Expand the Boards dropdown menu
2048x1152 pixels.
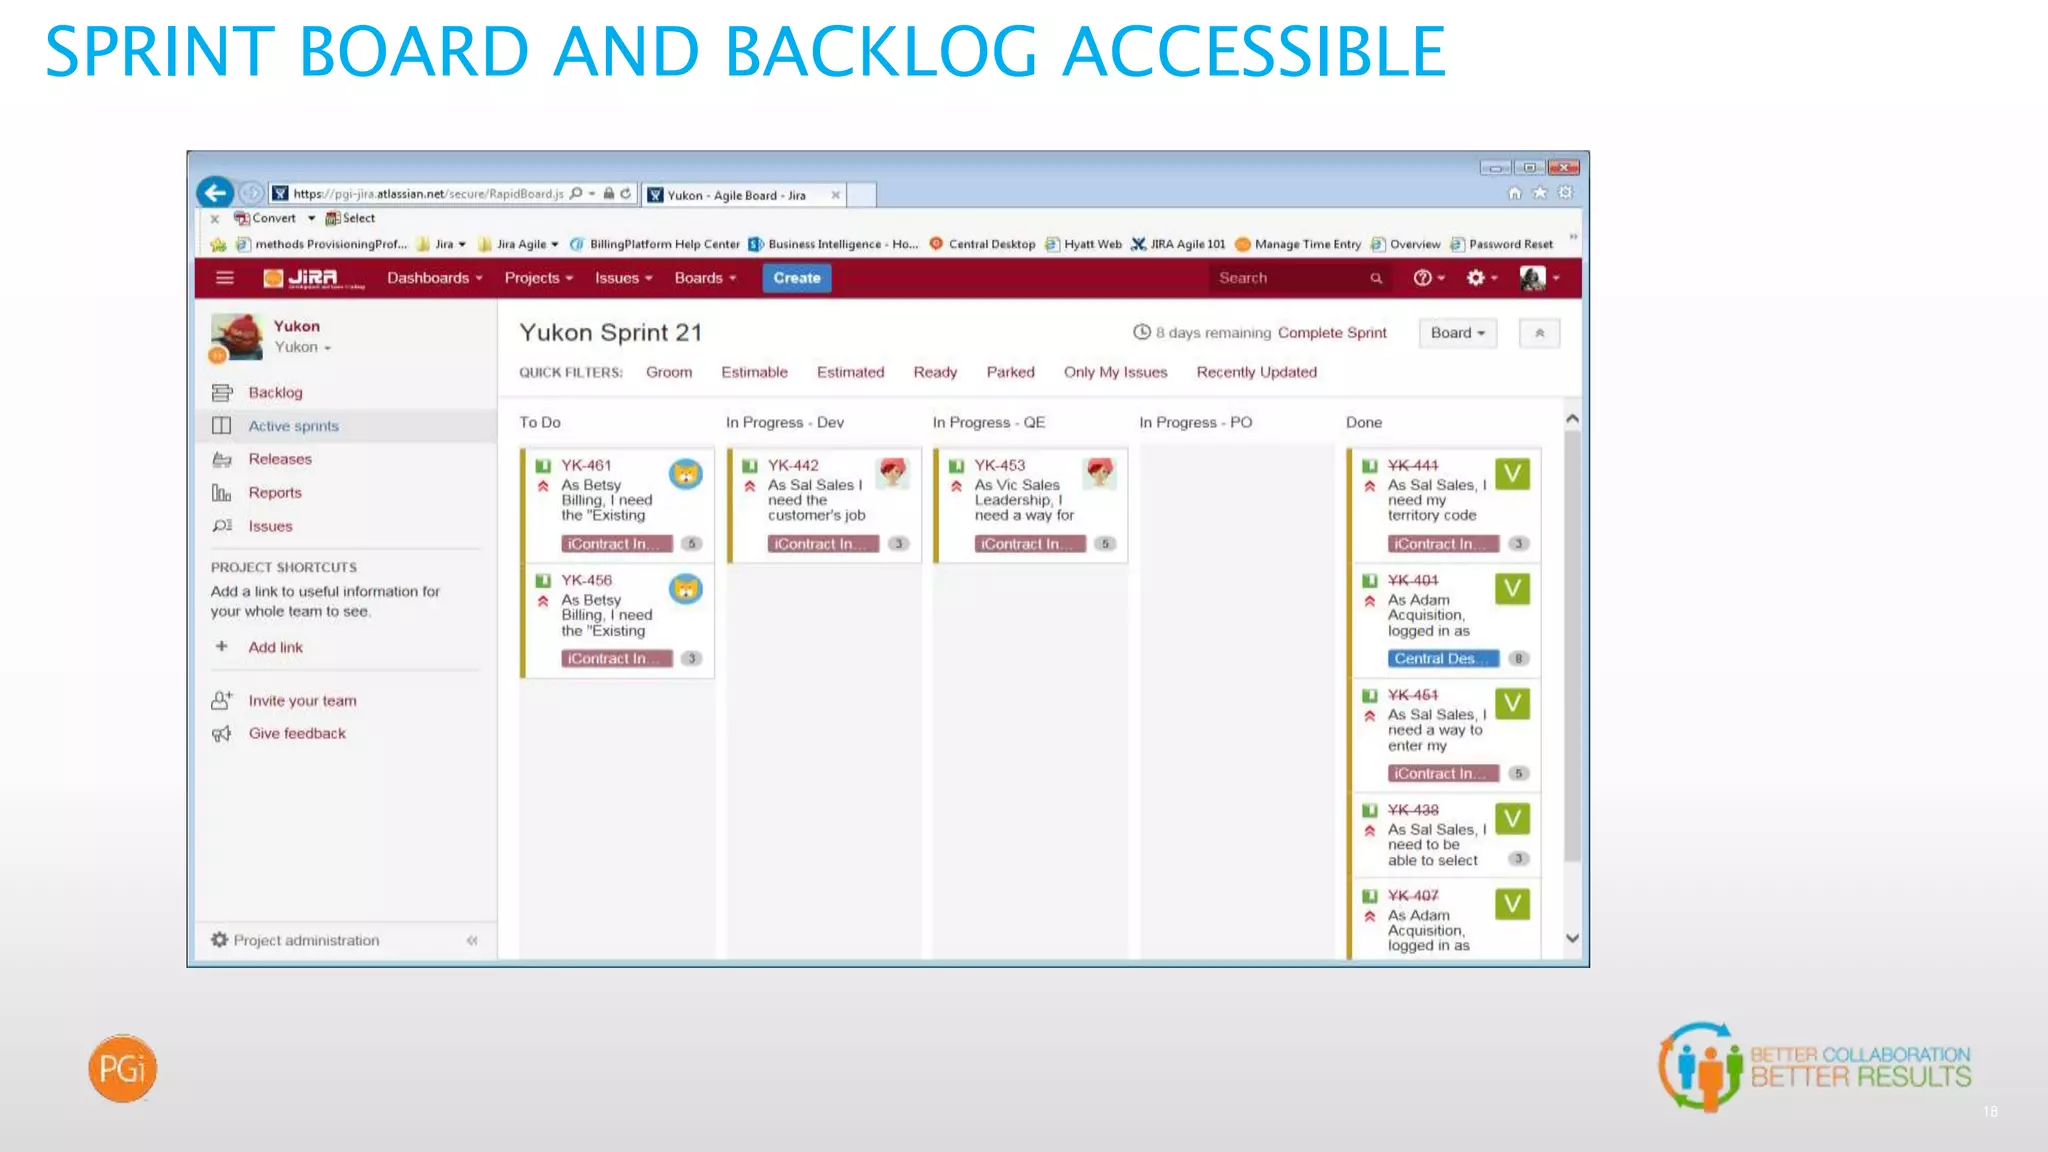click(706, 278)
